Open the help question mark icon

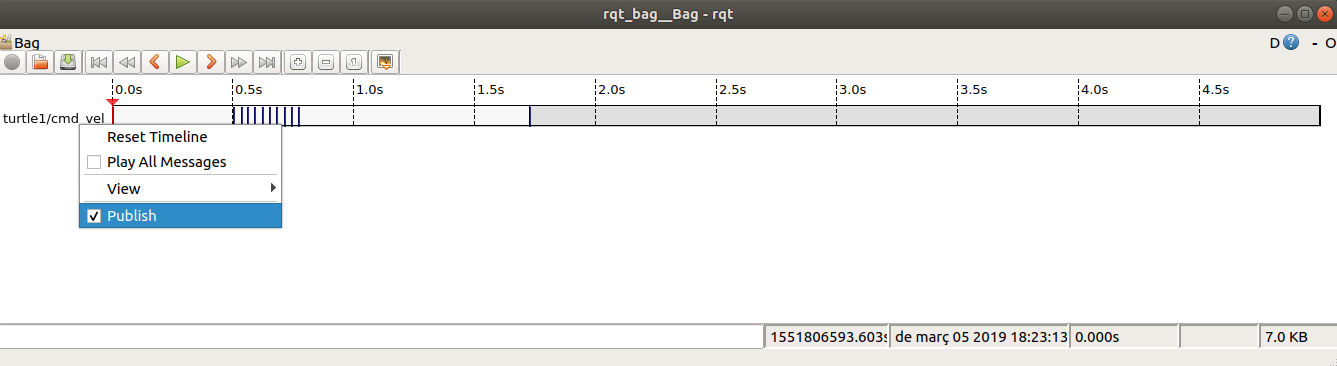[x=1291, y=43]
